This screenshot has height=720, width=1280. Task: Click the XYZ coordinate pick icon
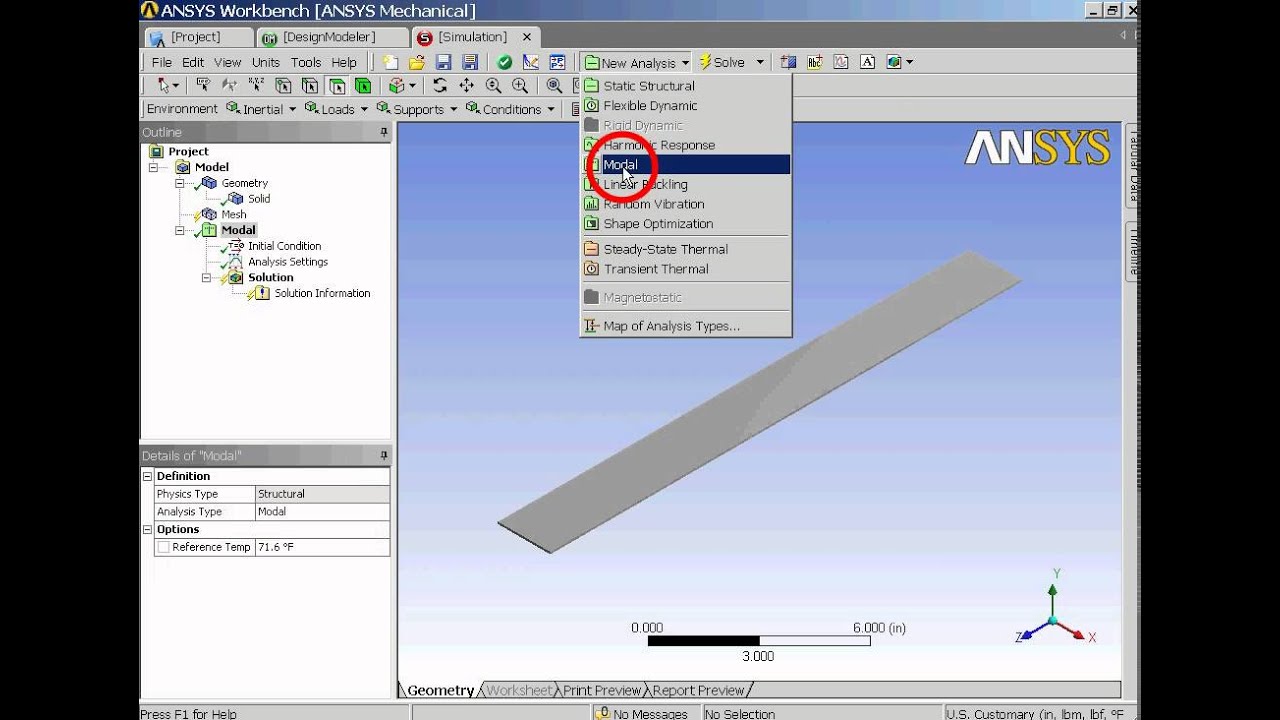pyautogui.click(x=256, y=86)
